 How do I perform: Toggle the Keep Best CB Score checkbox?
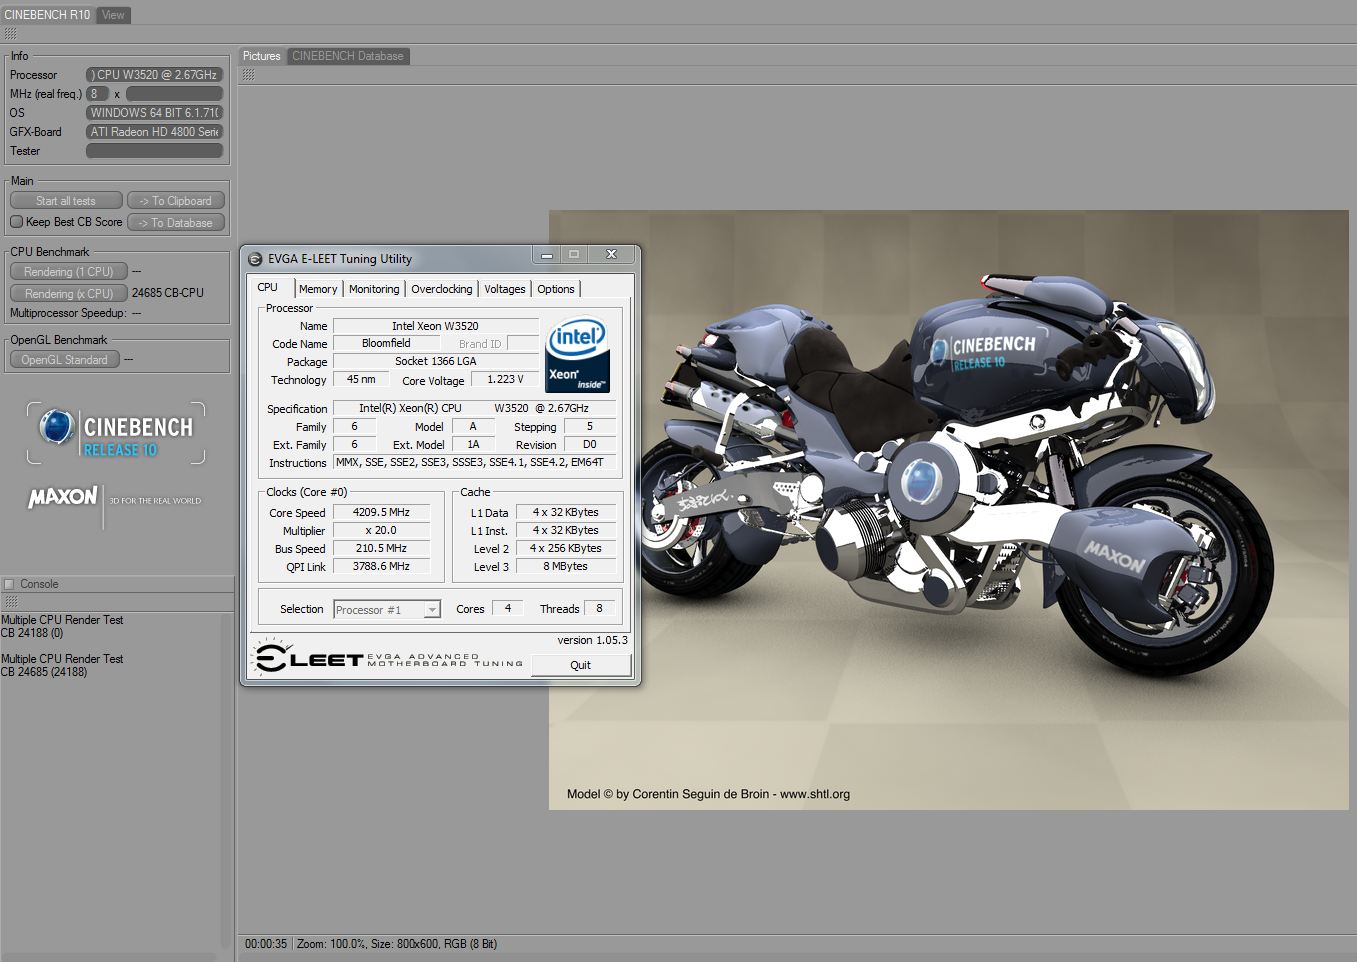[16, 222]
